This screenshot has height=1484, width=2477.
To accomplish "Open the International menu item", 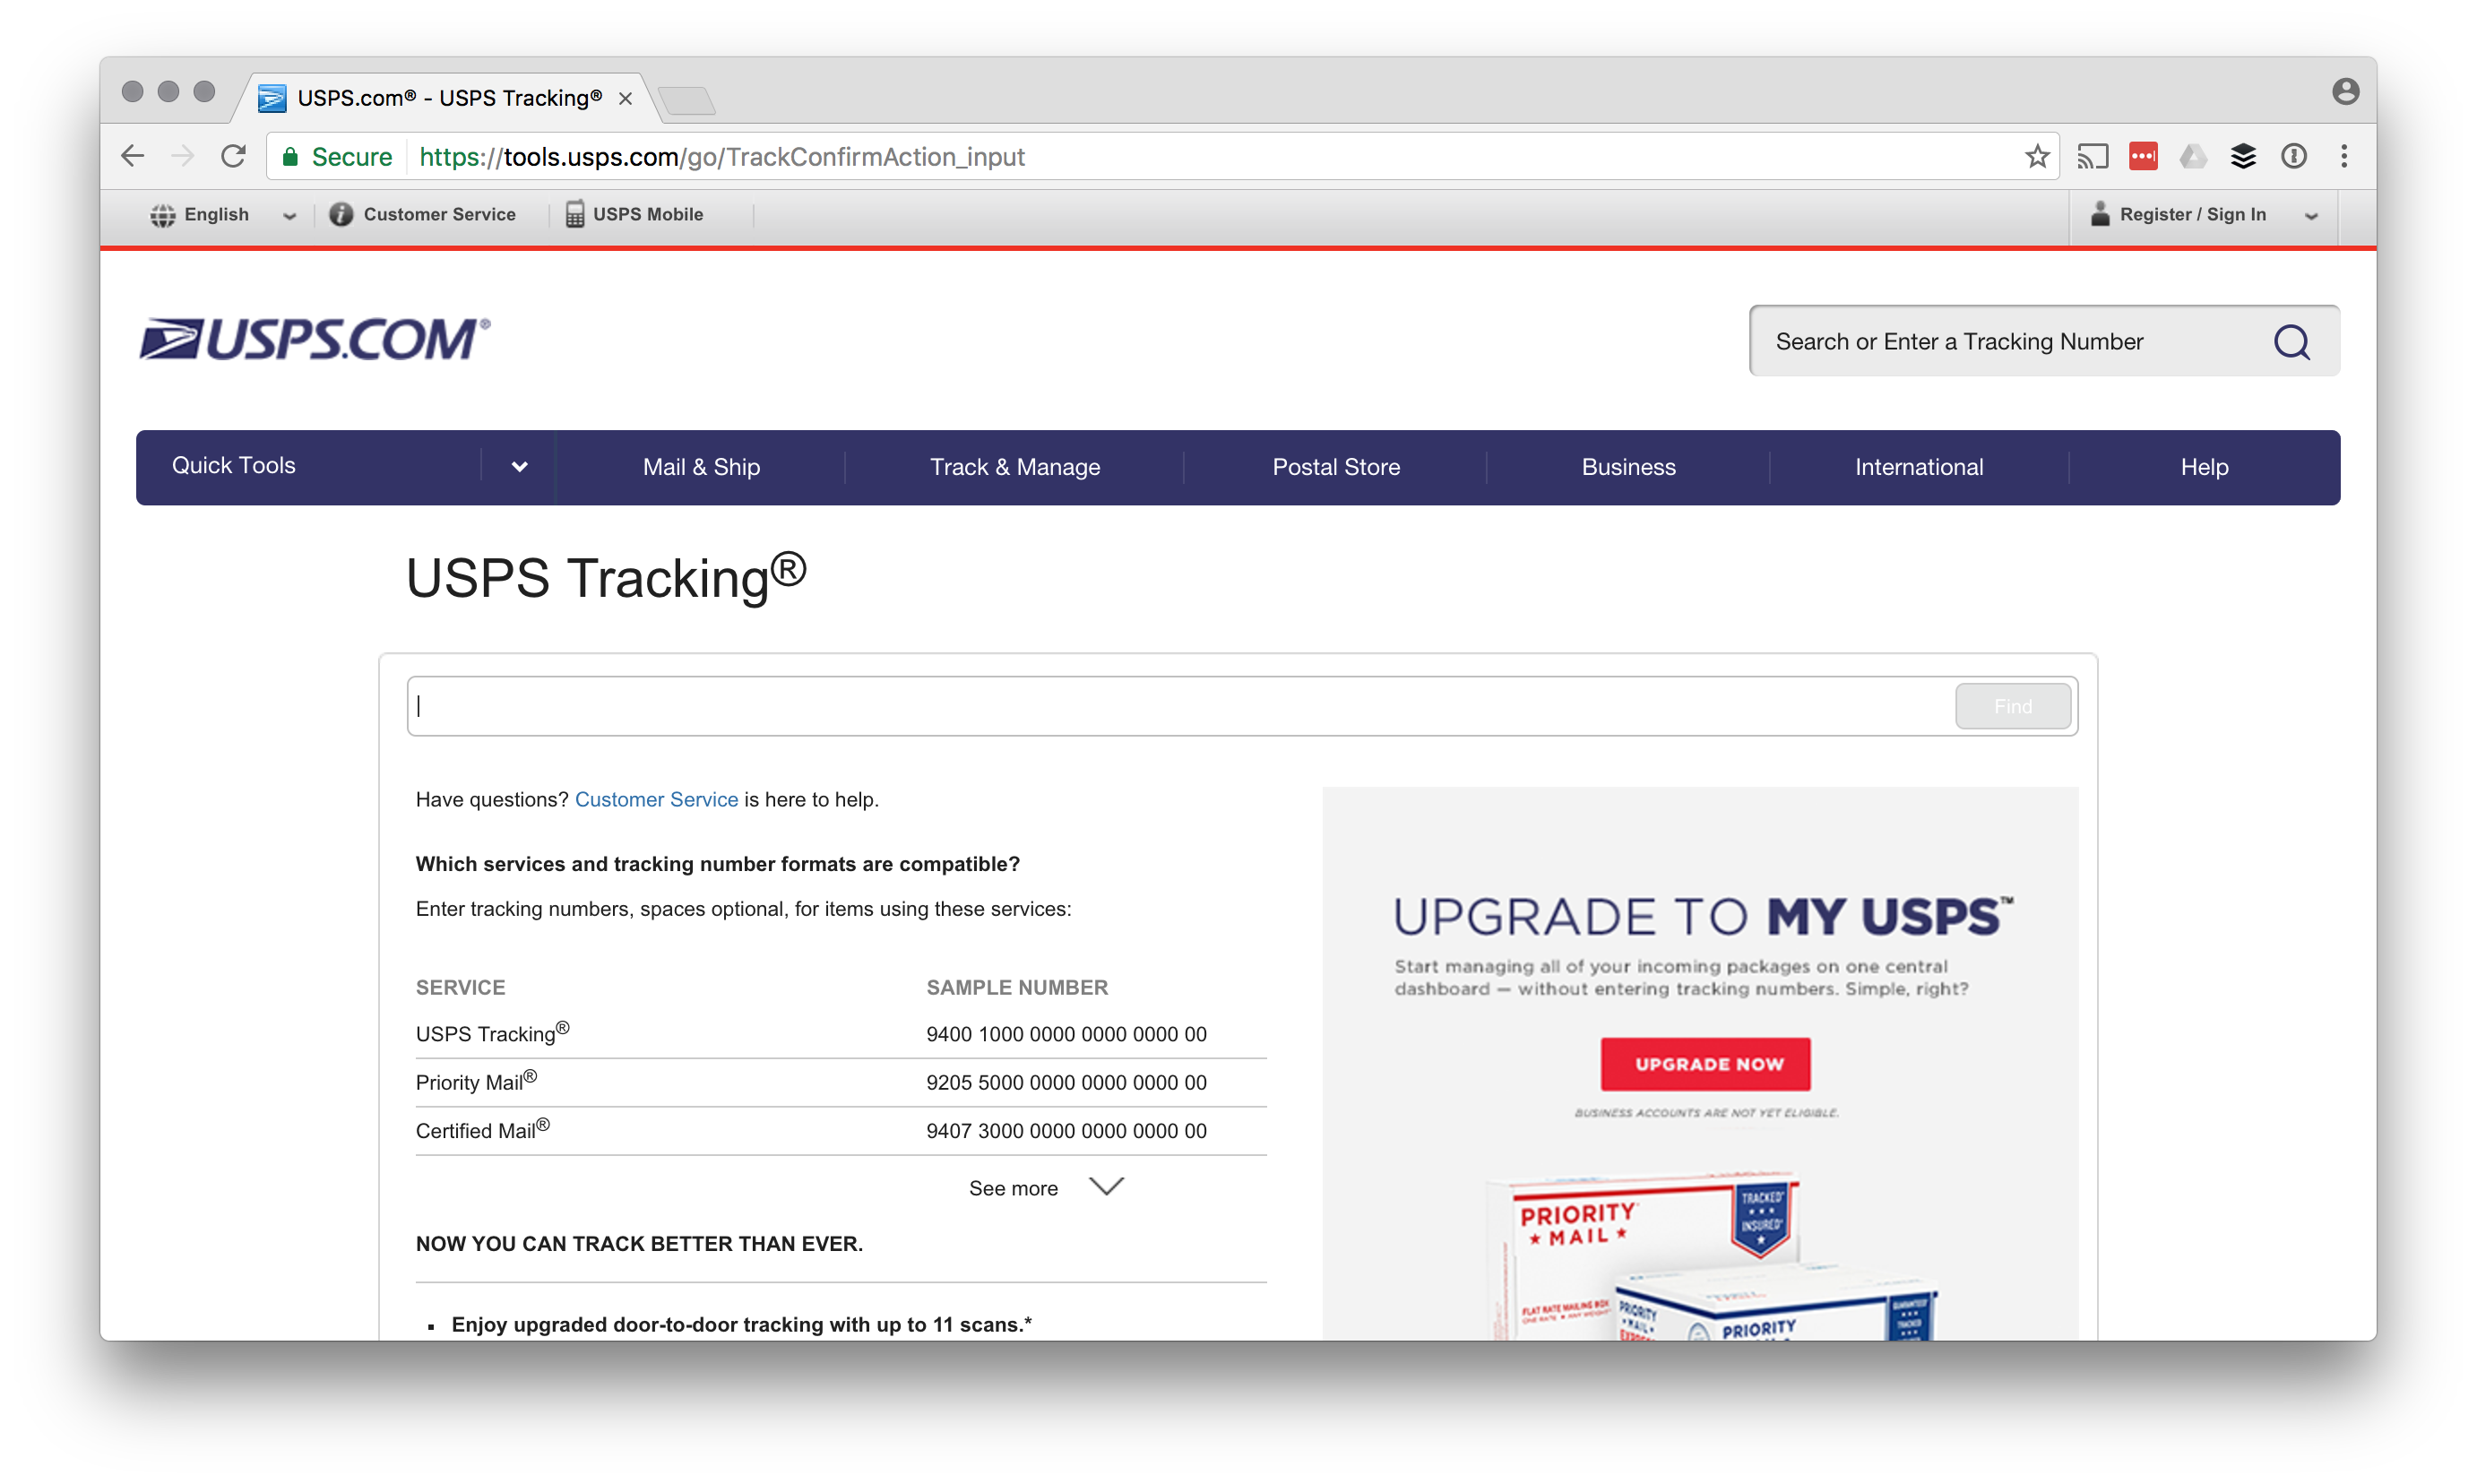I will tap(1919, 466).
